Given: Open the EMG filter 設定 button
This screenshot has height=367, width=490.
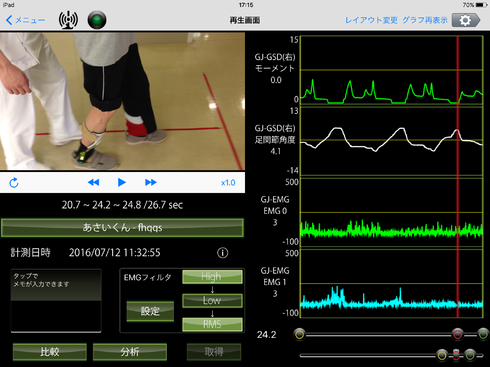Looking at the screenshot, I should (x=150, y=311).
